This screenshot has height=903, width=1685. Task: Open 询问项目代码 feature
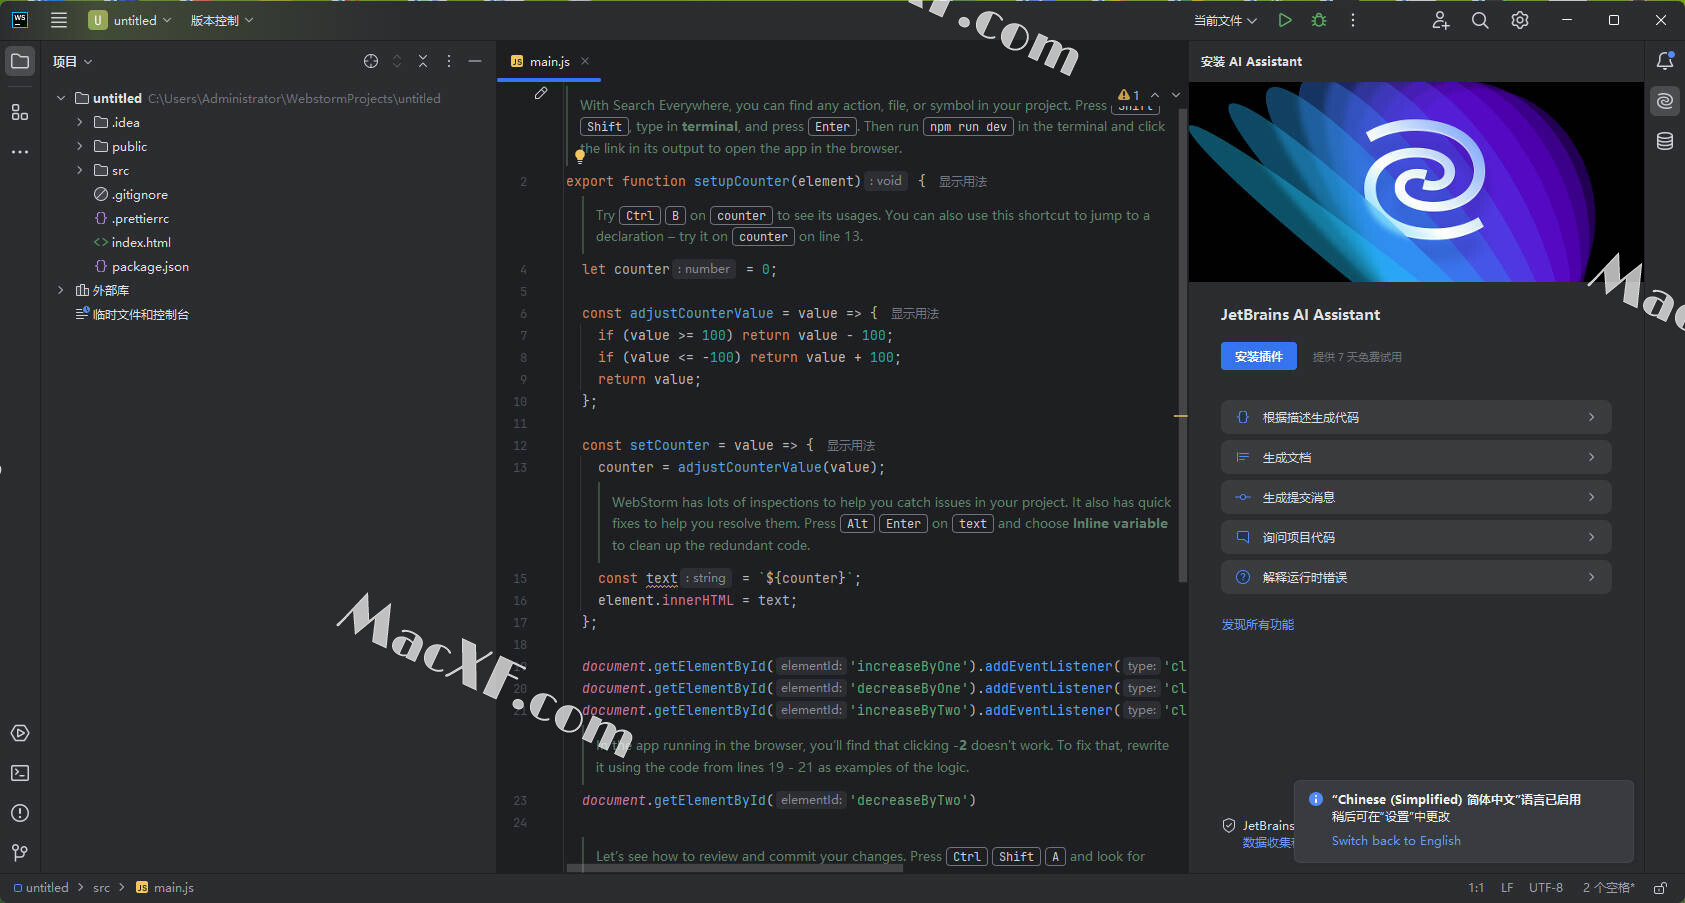[1416, 537]
